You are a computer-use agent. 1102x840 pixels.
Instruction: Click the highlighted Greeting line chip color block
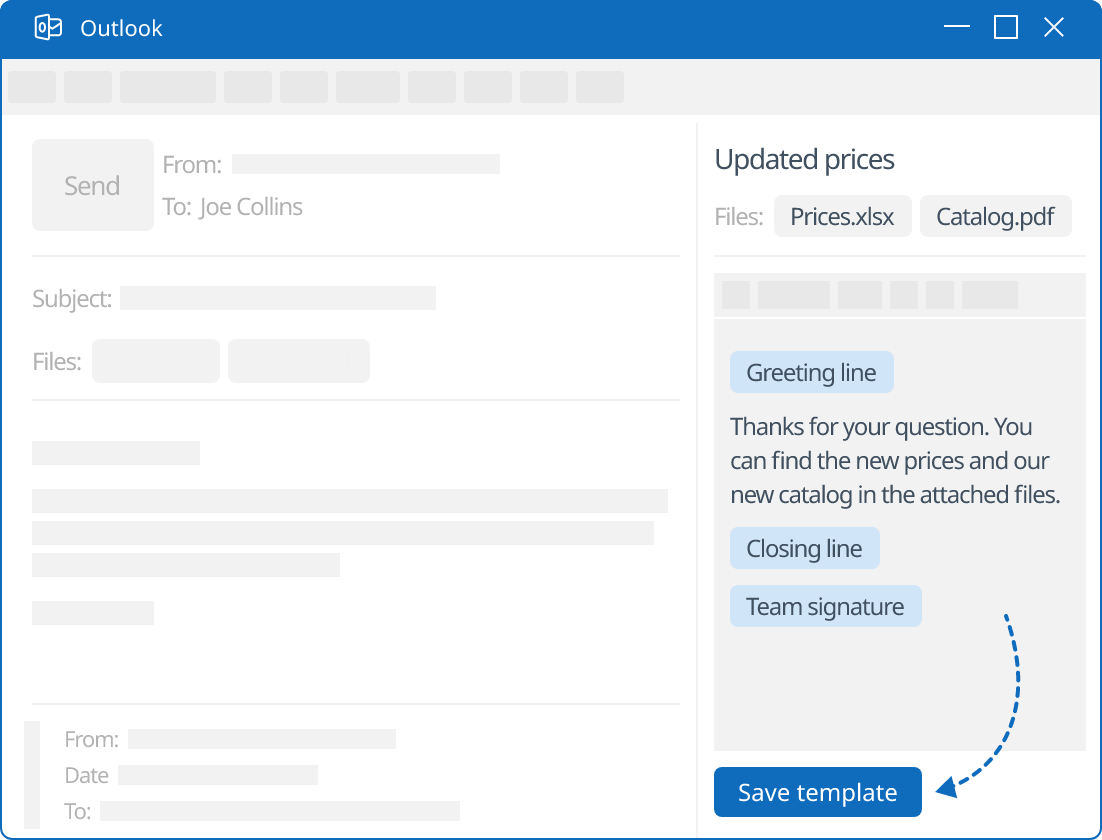[x=811, y=372]
